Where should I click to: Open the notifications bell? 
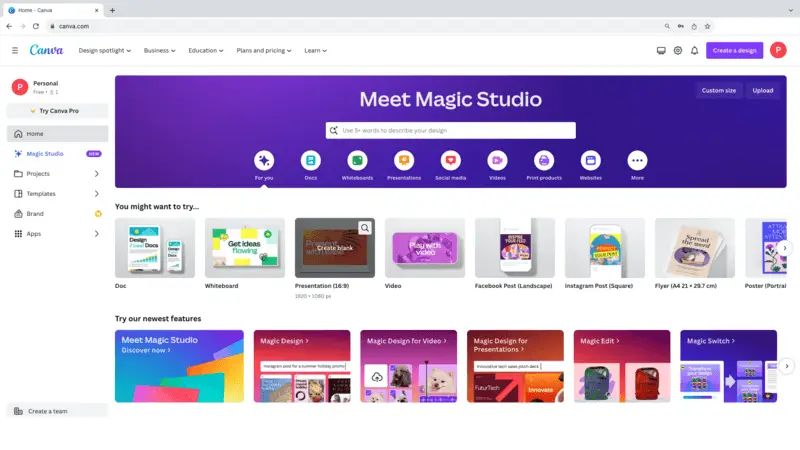[694, 51]
